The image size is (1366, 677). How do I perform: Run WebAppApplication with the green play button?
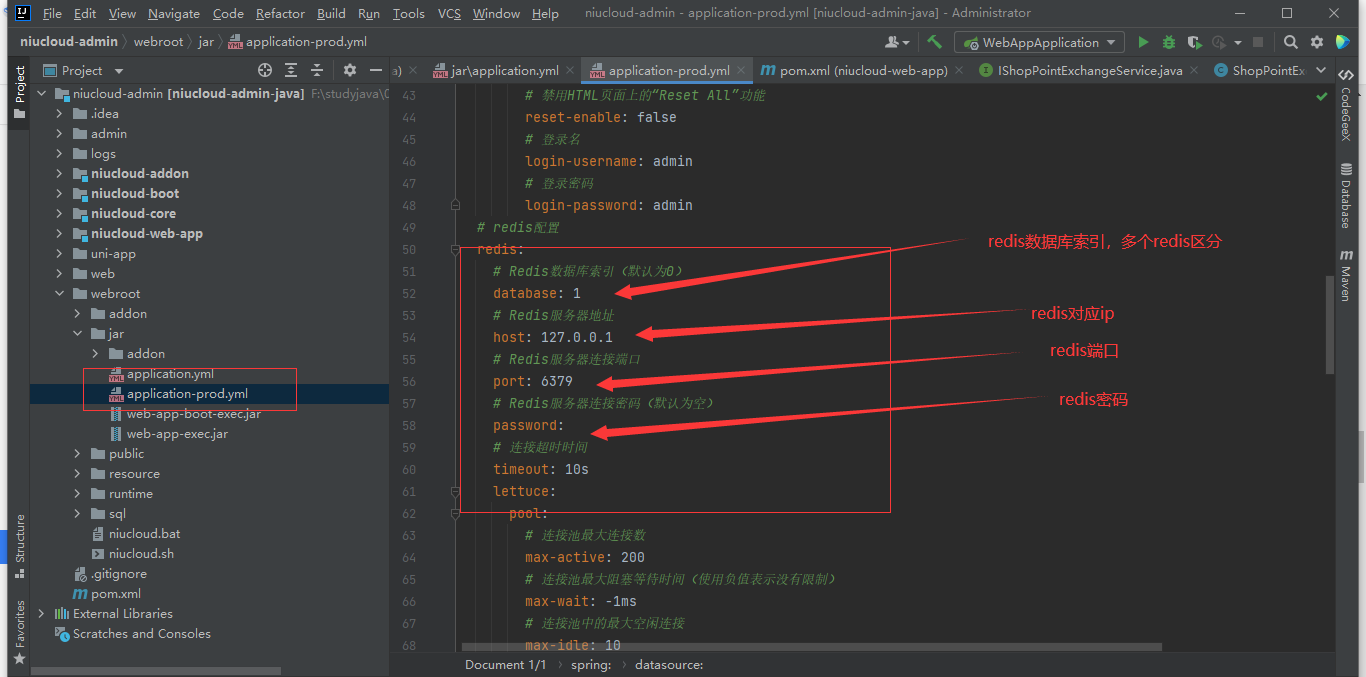pos(1143,42)
